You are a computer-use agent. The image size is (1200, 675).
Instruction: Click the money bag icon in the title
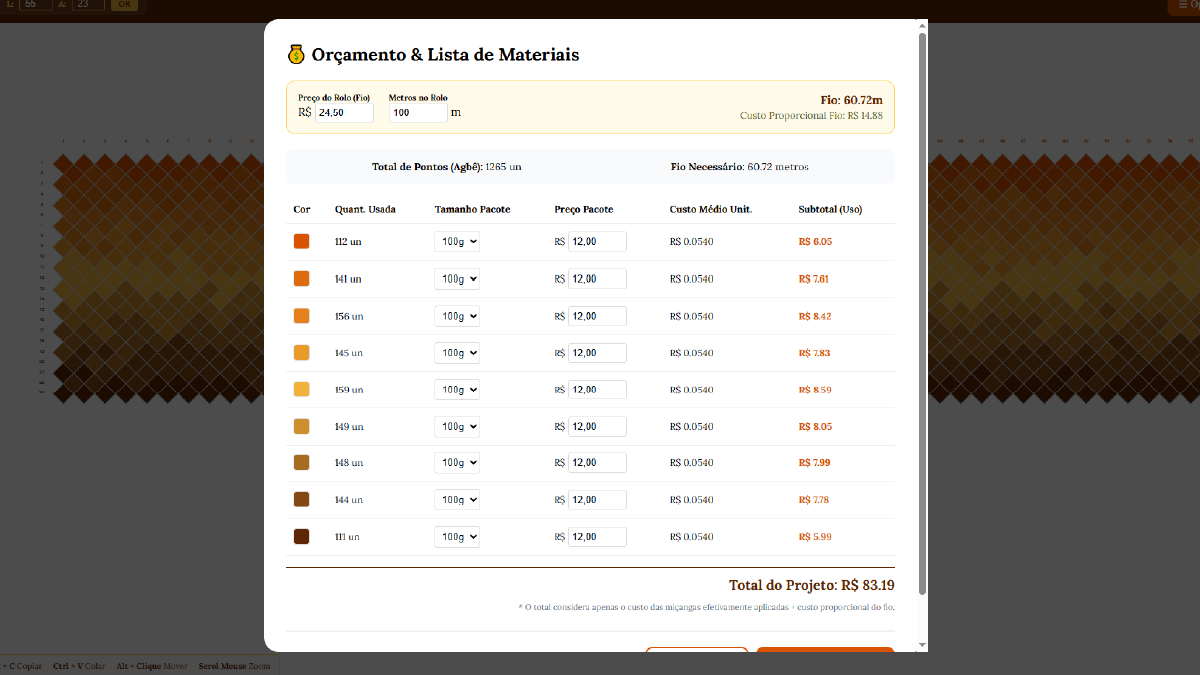296,54
